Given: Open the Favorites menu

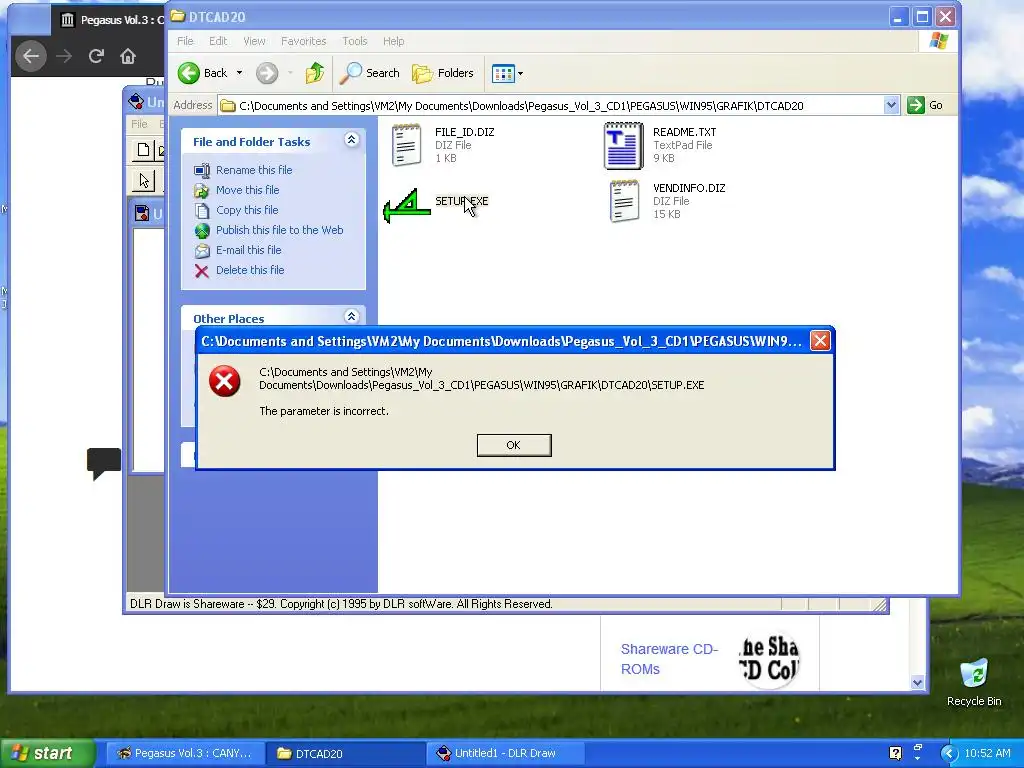Looking at the screenshot, I should [x=304, y=41].
